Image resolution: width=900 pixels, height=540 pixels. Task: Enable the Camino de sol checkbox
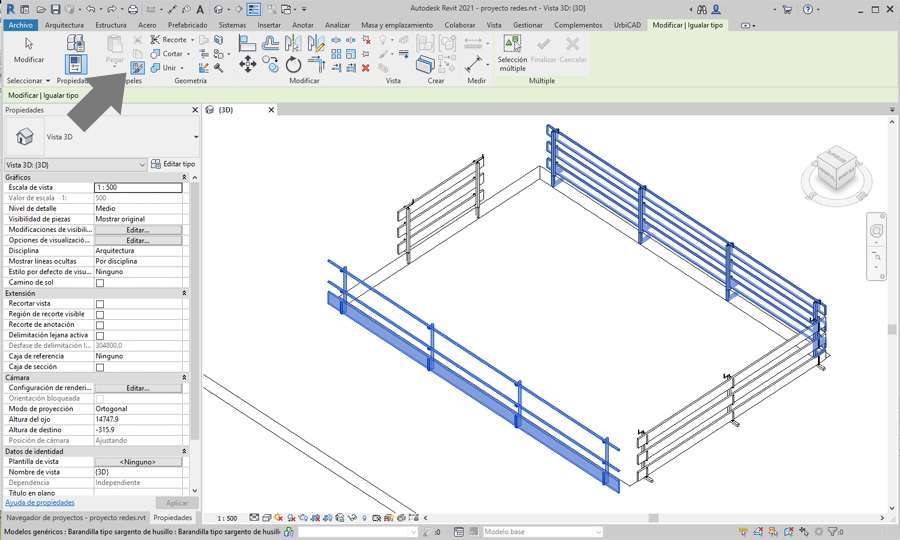100,283
